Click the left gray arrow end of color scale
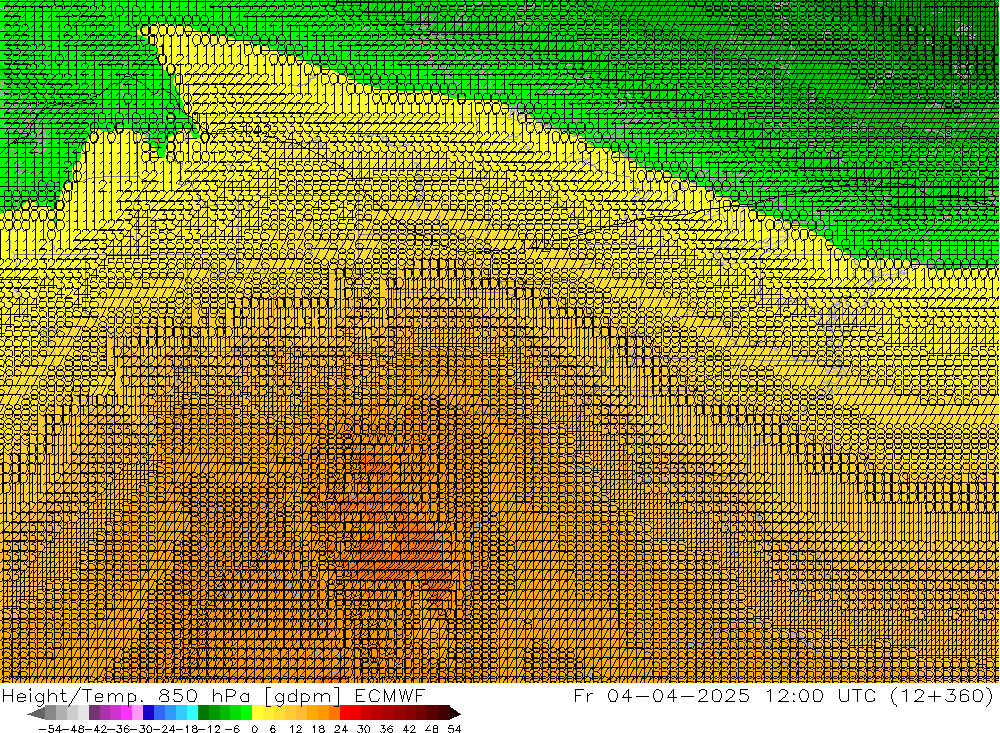The width and height of the screenshot is (1000, 733). click(36, 713)
